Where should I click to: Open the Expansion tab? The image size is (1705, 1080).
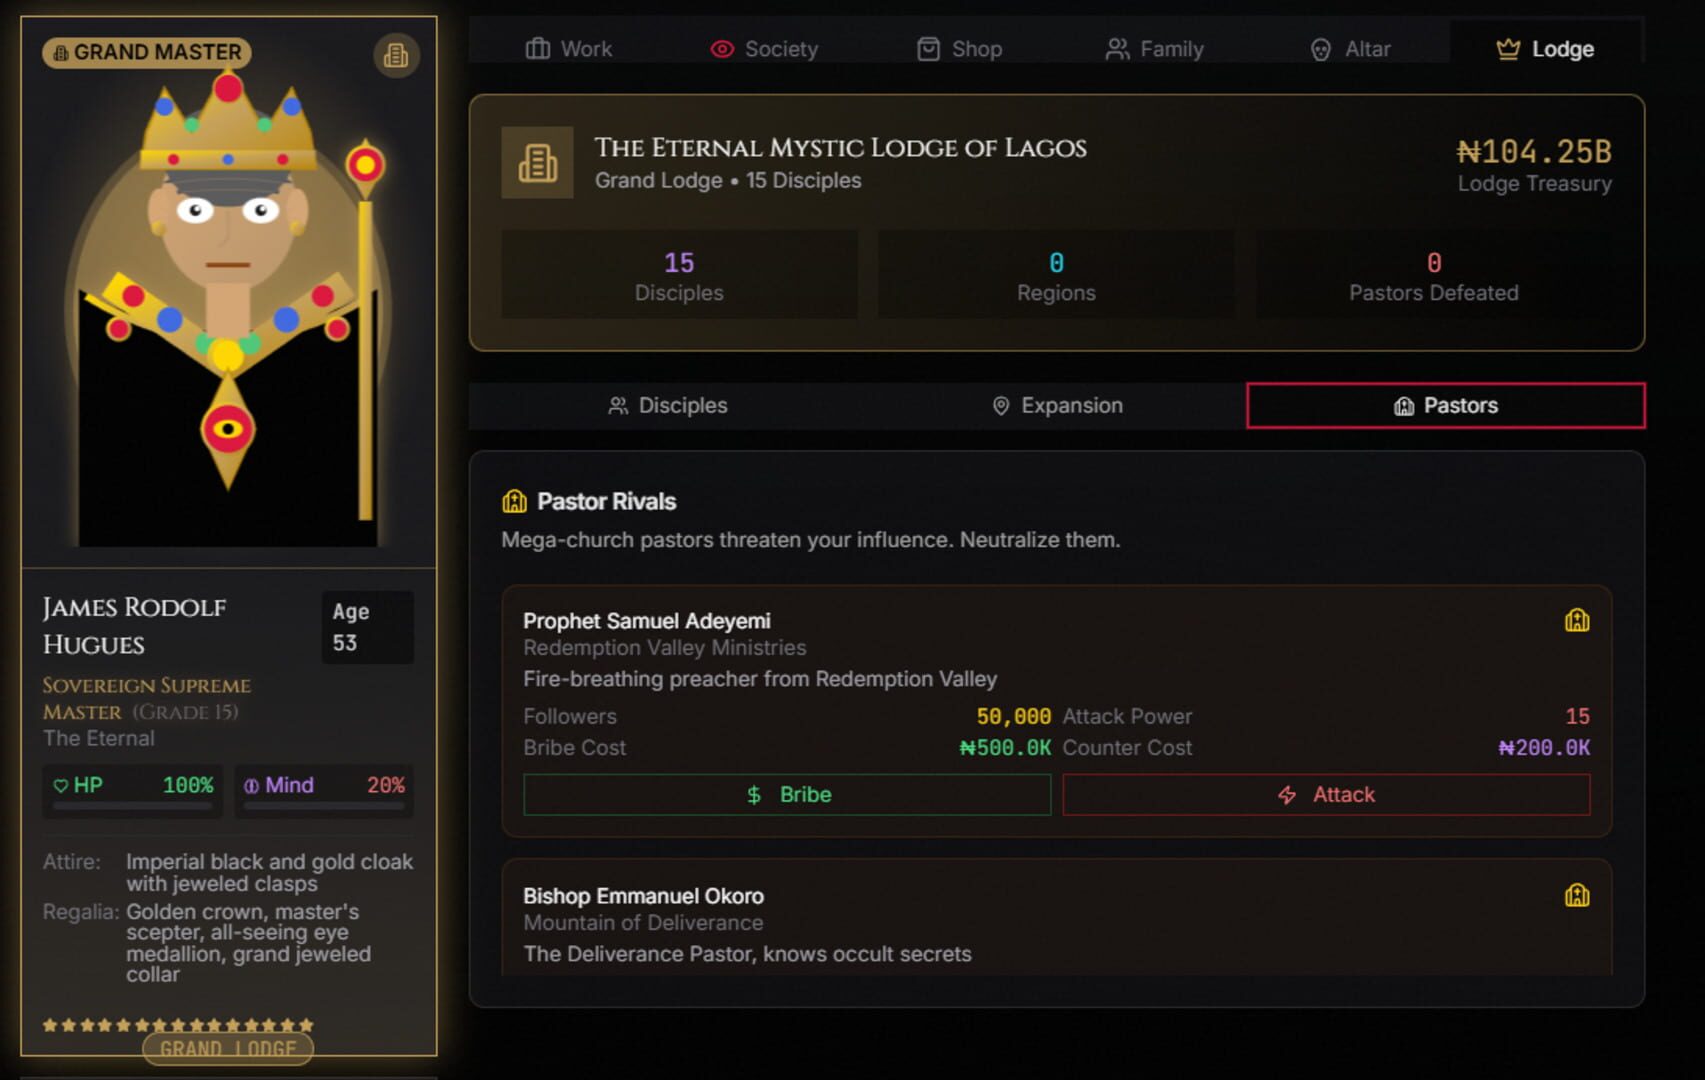(1056, 406)
